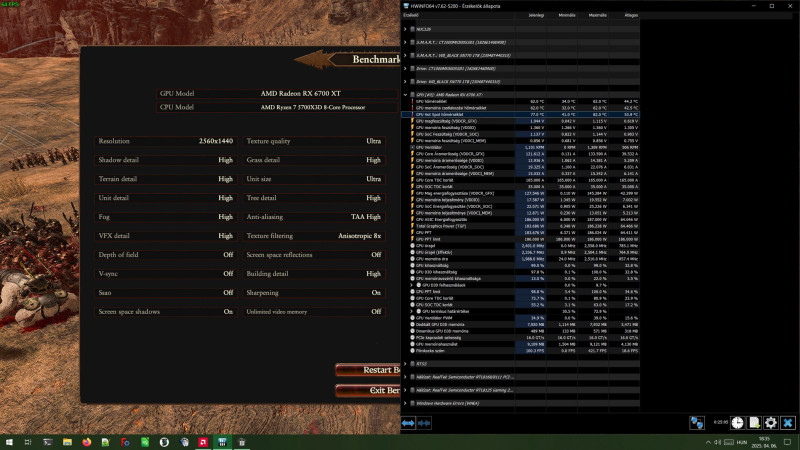Start logging with the document-plus icon
This screenshot has width=800, height=450.
coord(754,422)
